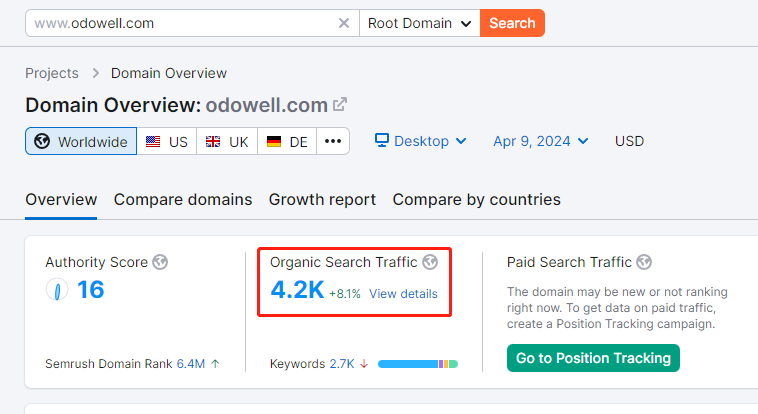Image resolution: width=758 pixels, height=414 pixels.
Task: Open the Apr 9, 2024 date picker
Action: pyautogui.click(x=540, y=141)
